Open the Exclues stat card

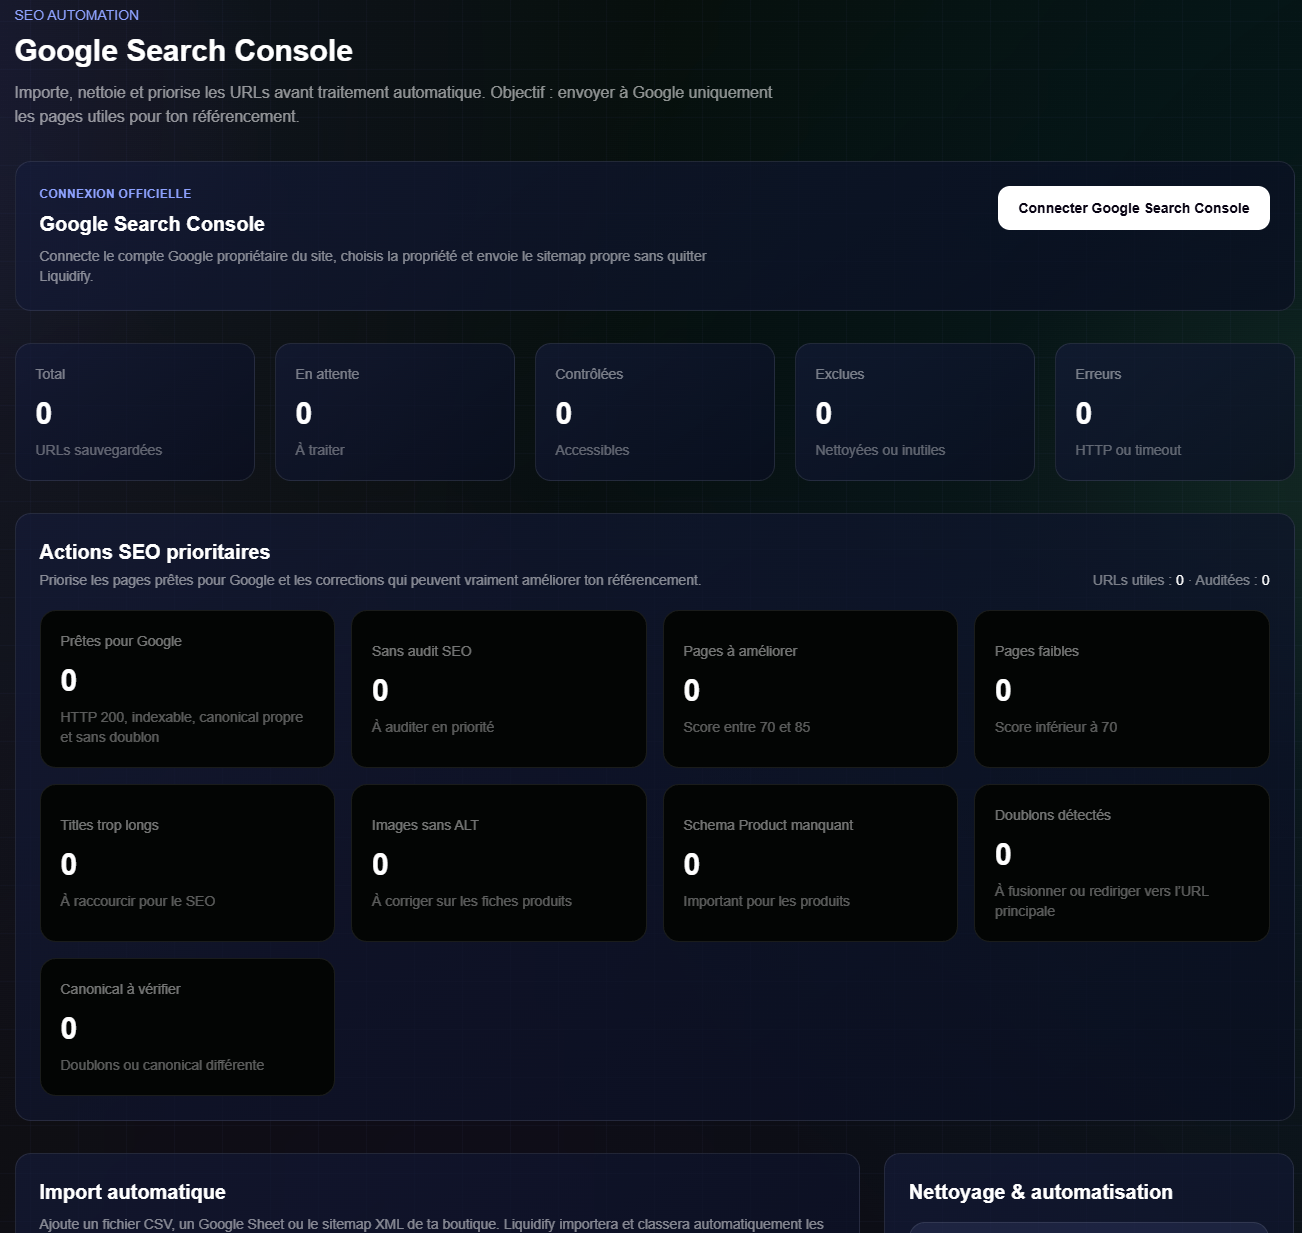pyautogui.click(x=915, y=412)
